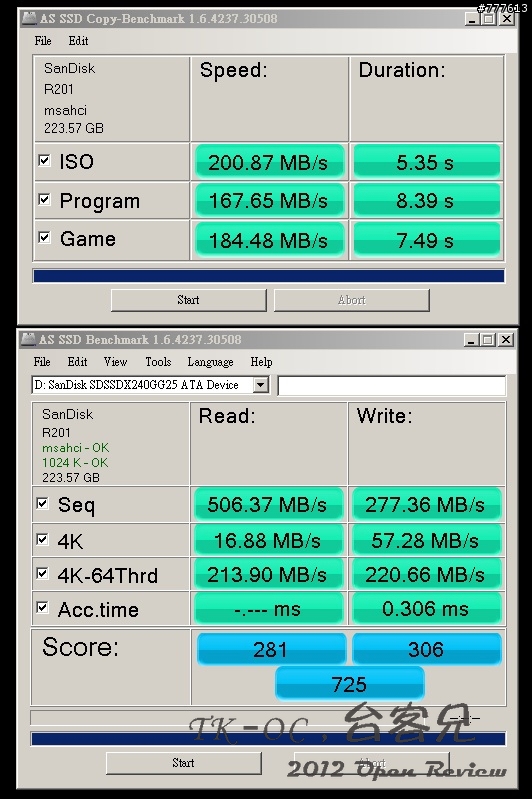Click the write access time 0.306 ms

click(x=426, y=608)
